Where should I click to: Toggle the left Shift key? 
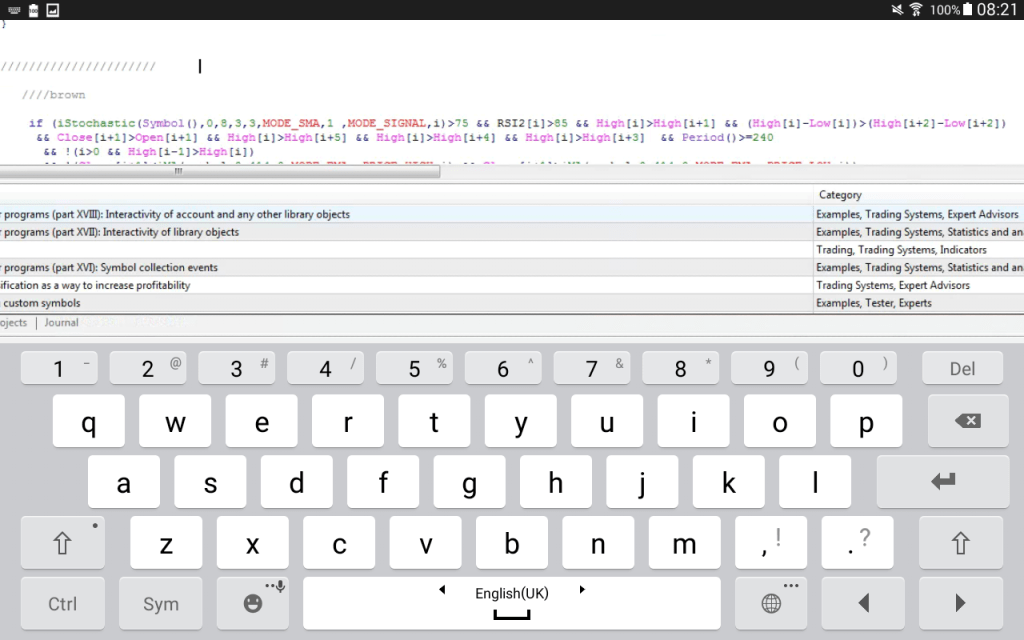point(62,543)
